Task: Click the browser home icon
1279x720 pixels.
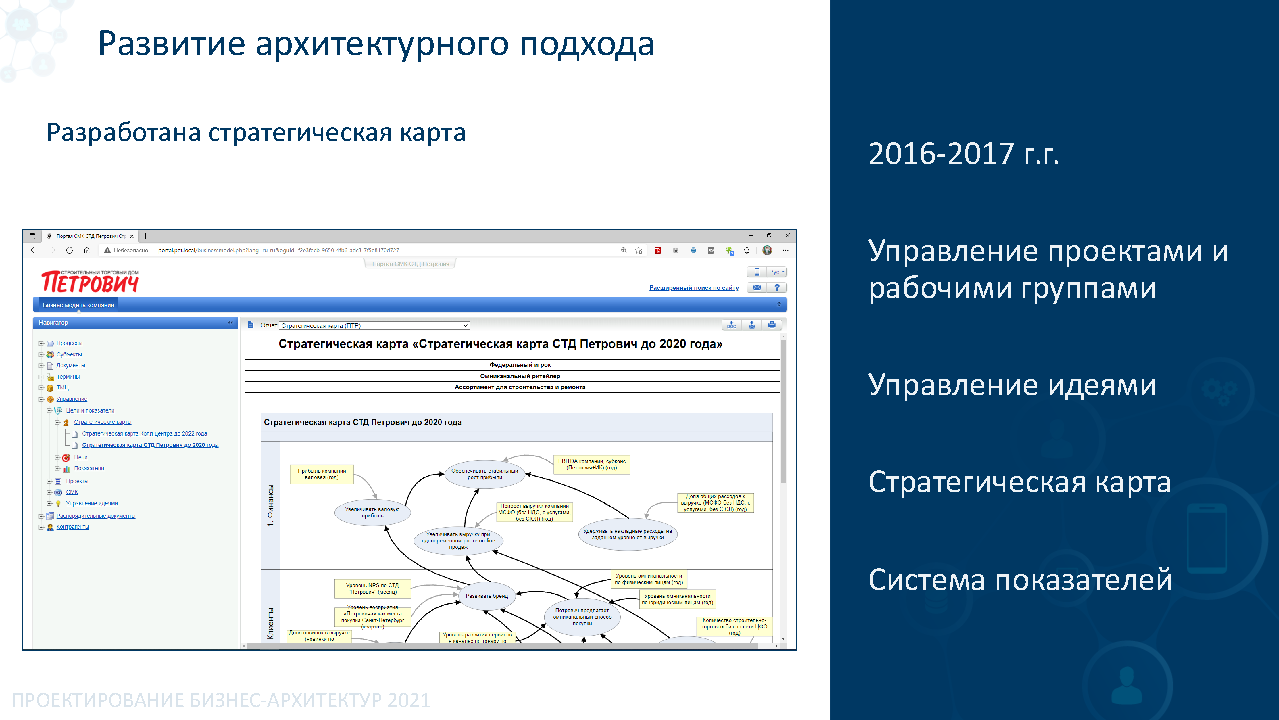Action: tap(86, 250)
